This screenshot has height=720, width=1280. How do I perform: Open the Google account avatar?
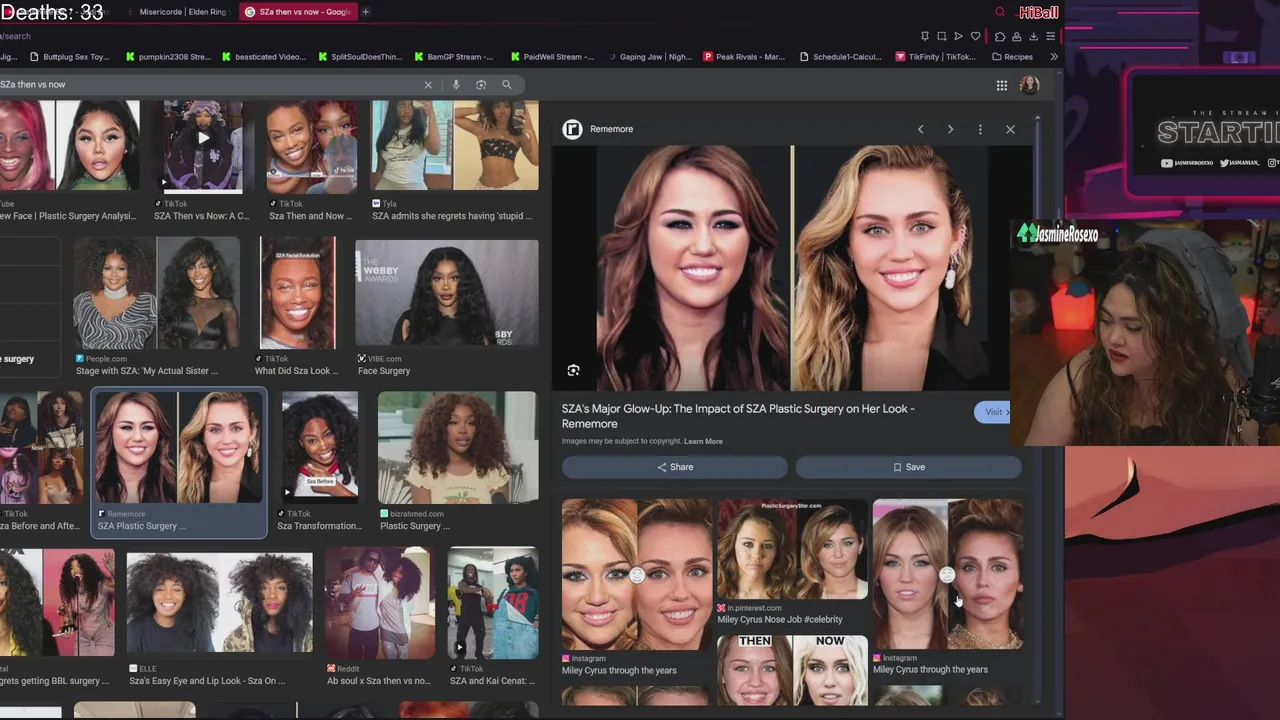point(1029,85)
